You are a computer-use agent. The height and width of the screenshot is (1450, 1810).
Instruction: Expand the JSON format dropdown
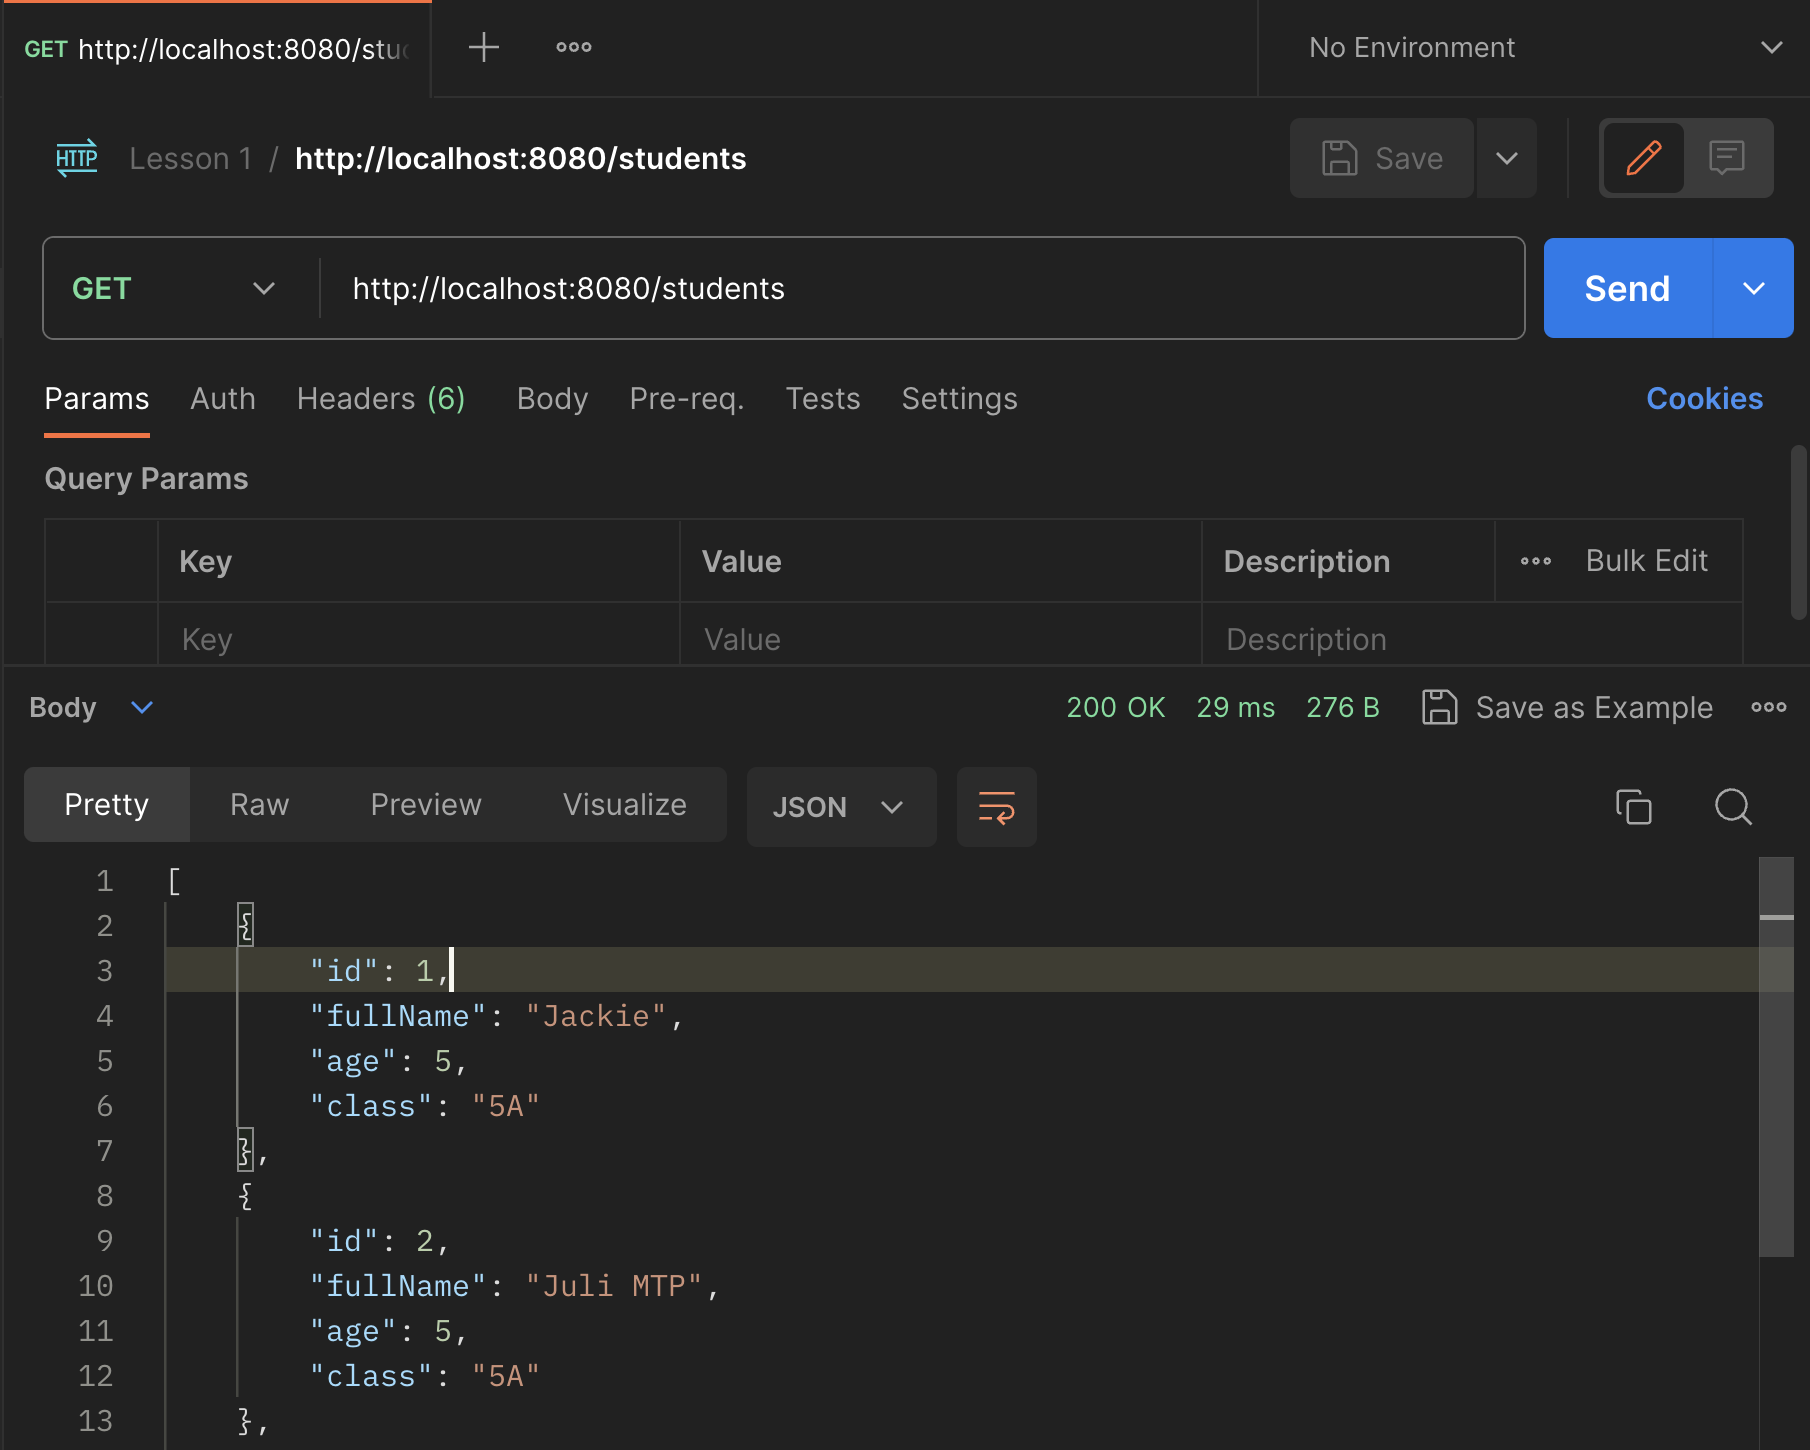click(840, 807)
